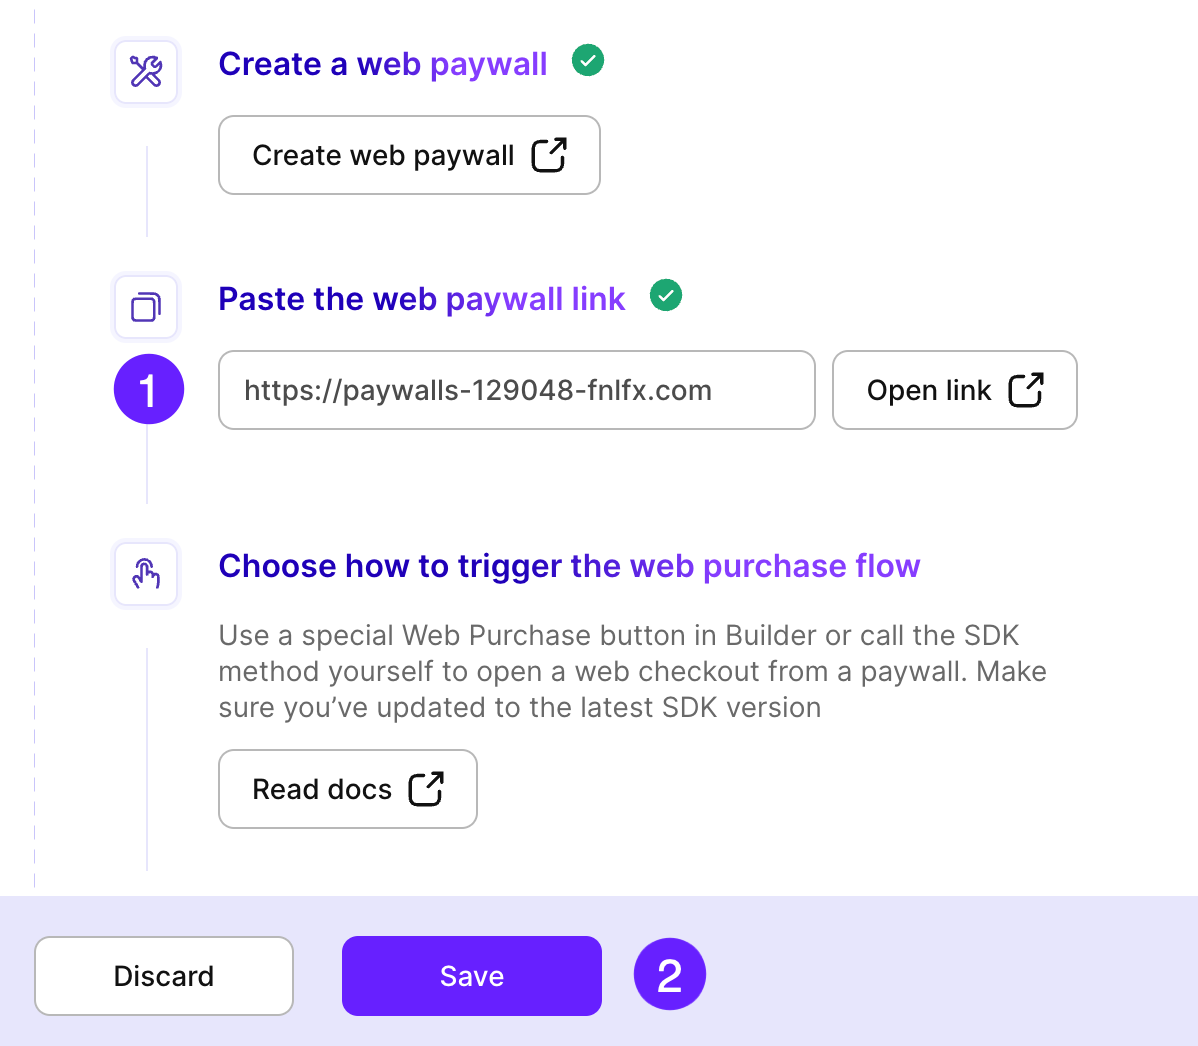Click the "Create a web paywall" heading

point(383,64)
